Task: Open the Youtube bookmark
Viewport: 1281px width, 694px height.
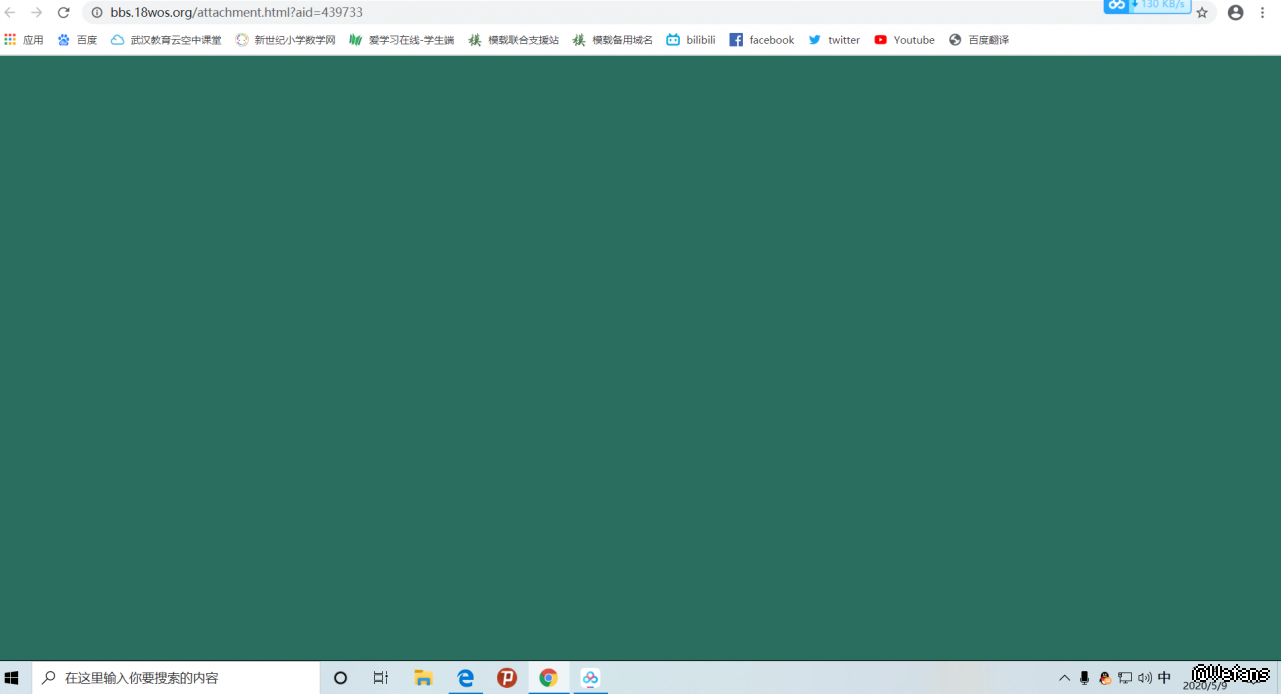Action: tap(905, 40)
